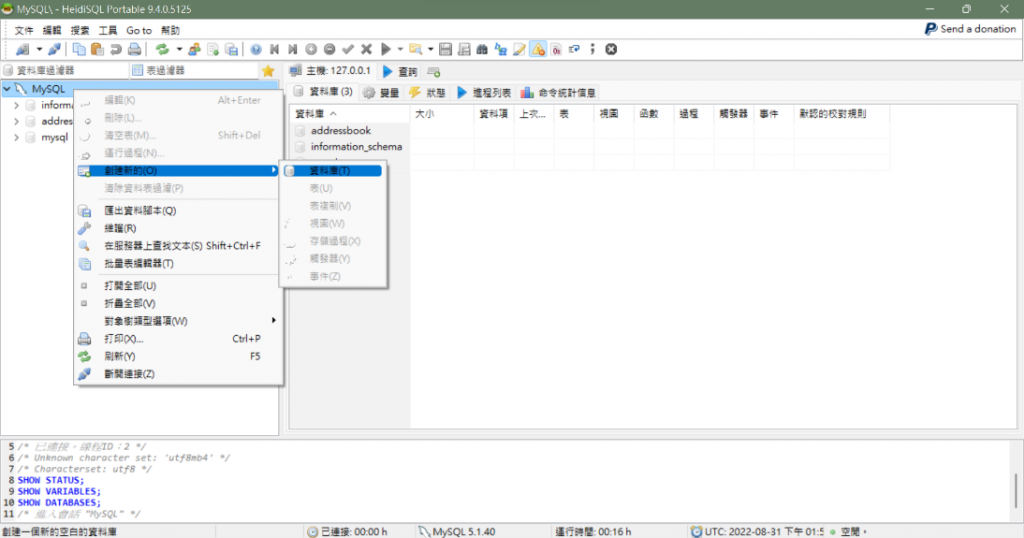Select the 資料庫 (3) tab
Image resolution: width=1024 pixels, height=538 pixels.
[x=323, y=92]
